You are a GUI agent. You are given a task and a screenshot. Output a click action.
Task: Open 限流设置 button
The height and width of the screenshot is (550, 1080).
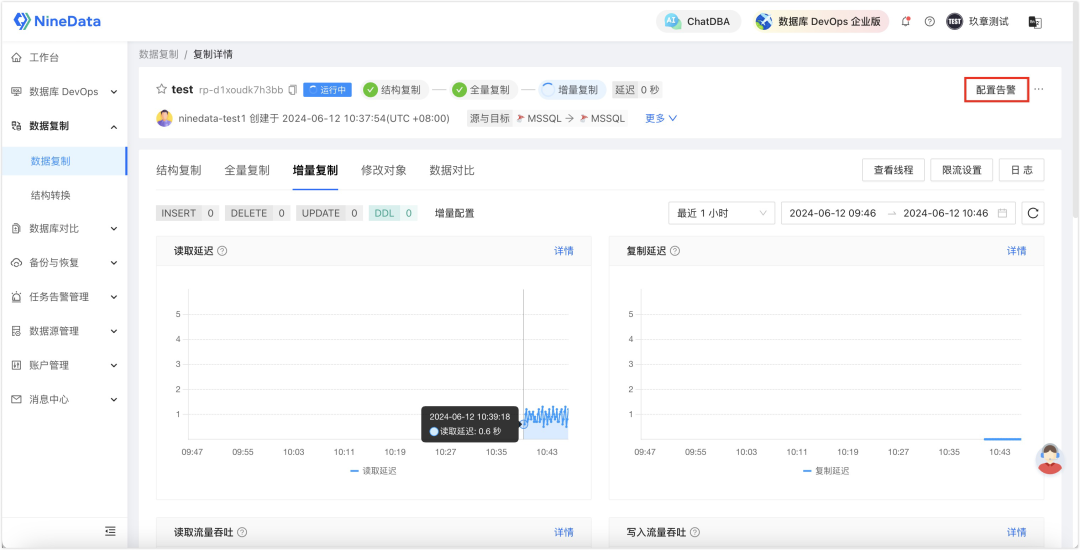pos(962,170)
